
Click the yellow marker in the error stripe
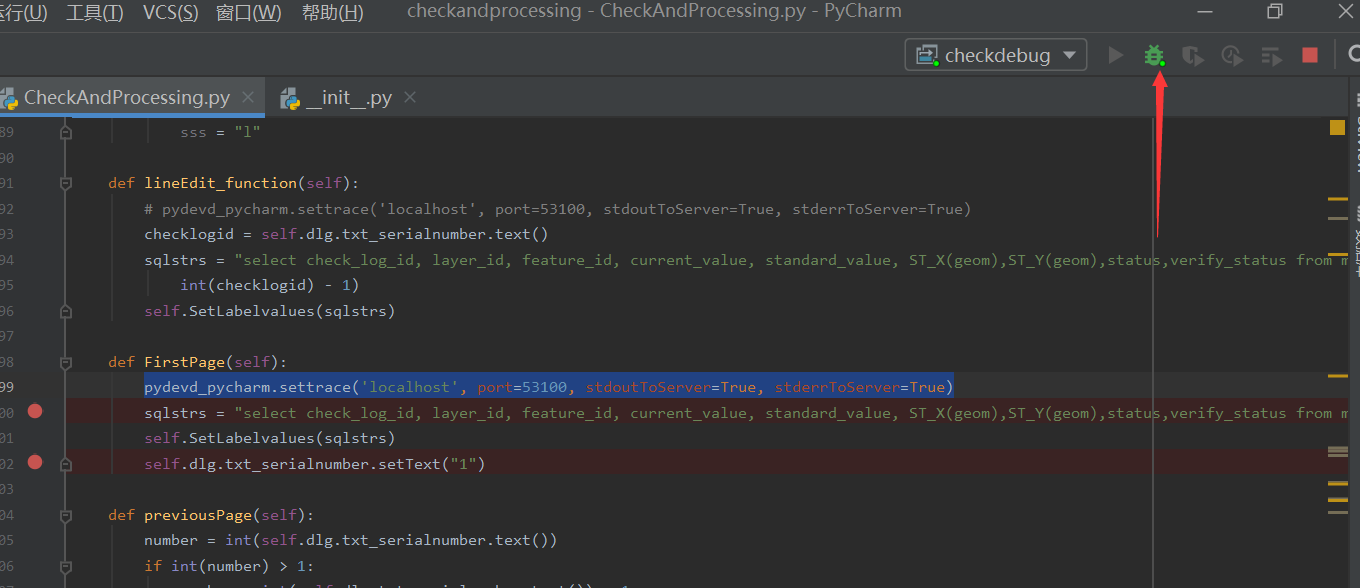pos(1337,127)
